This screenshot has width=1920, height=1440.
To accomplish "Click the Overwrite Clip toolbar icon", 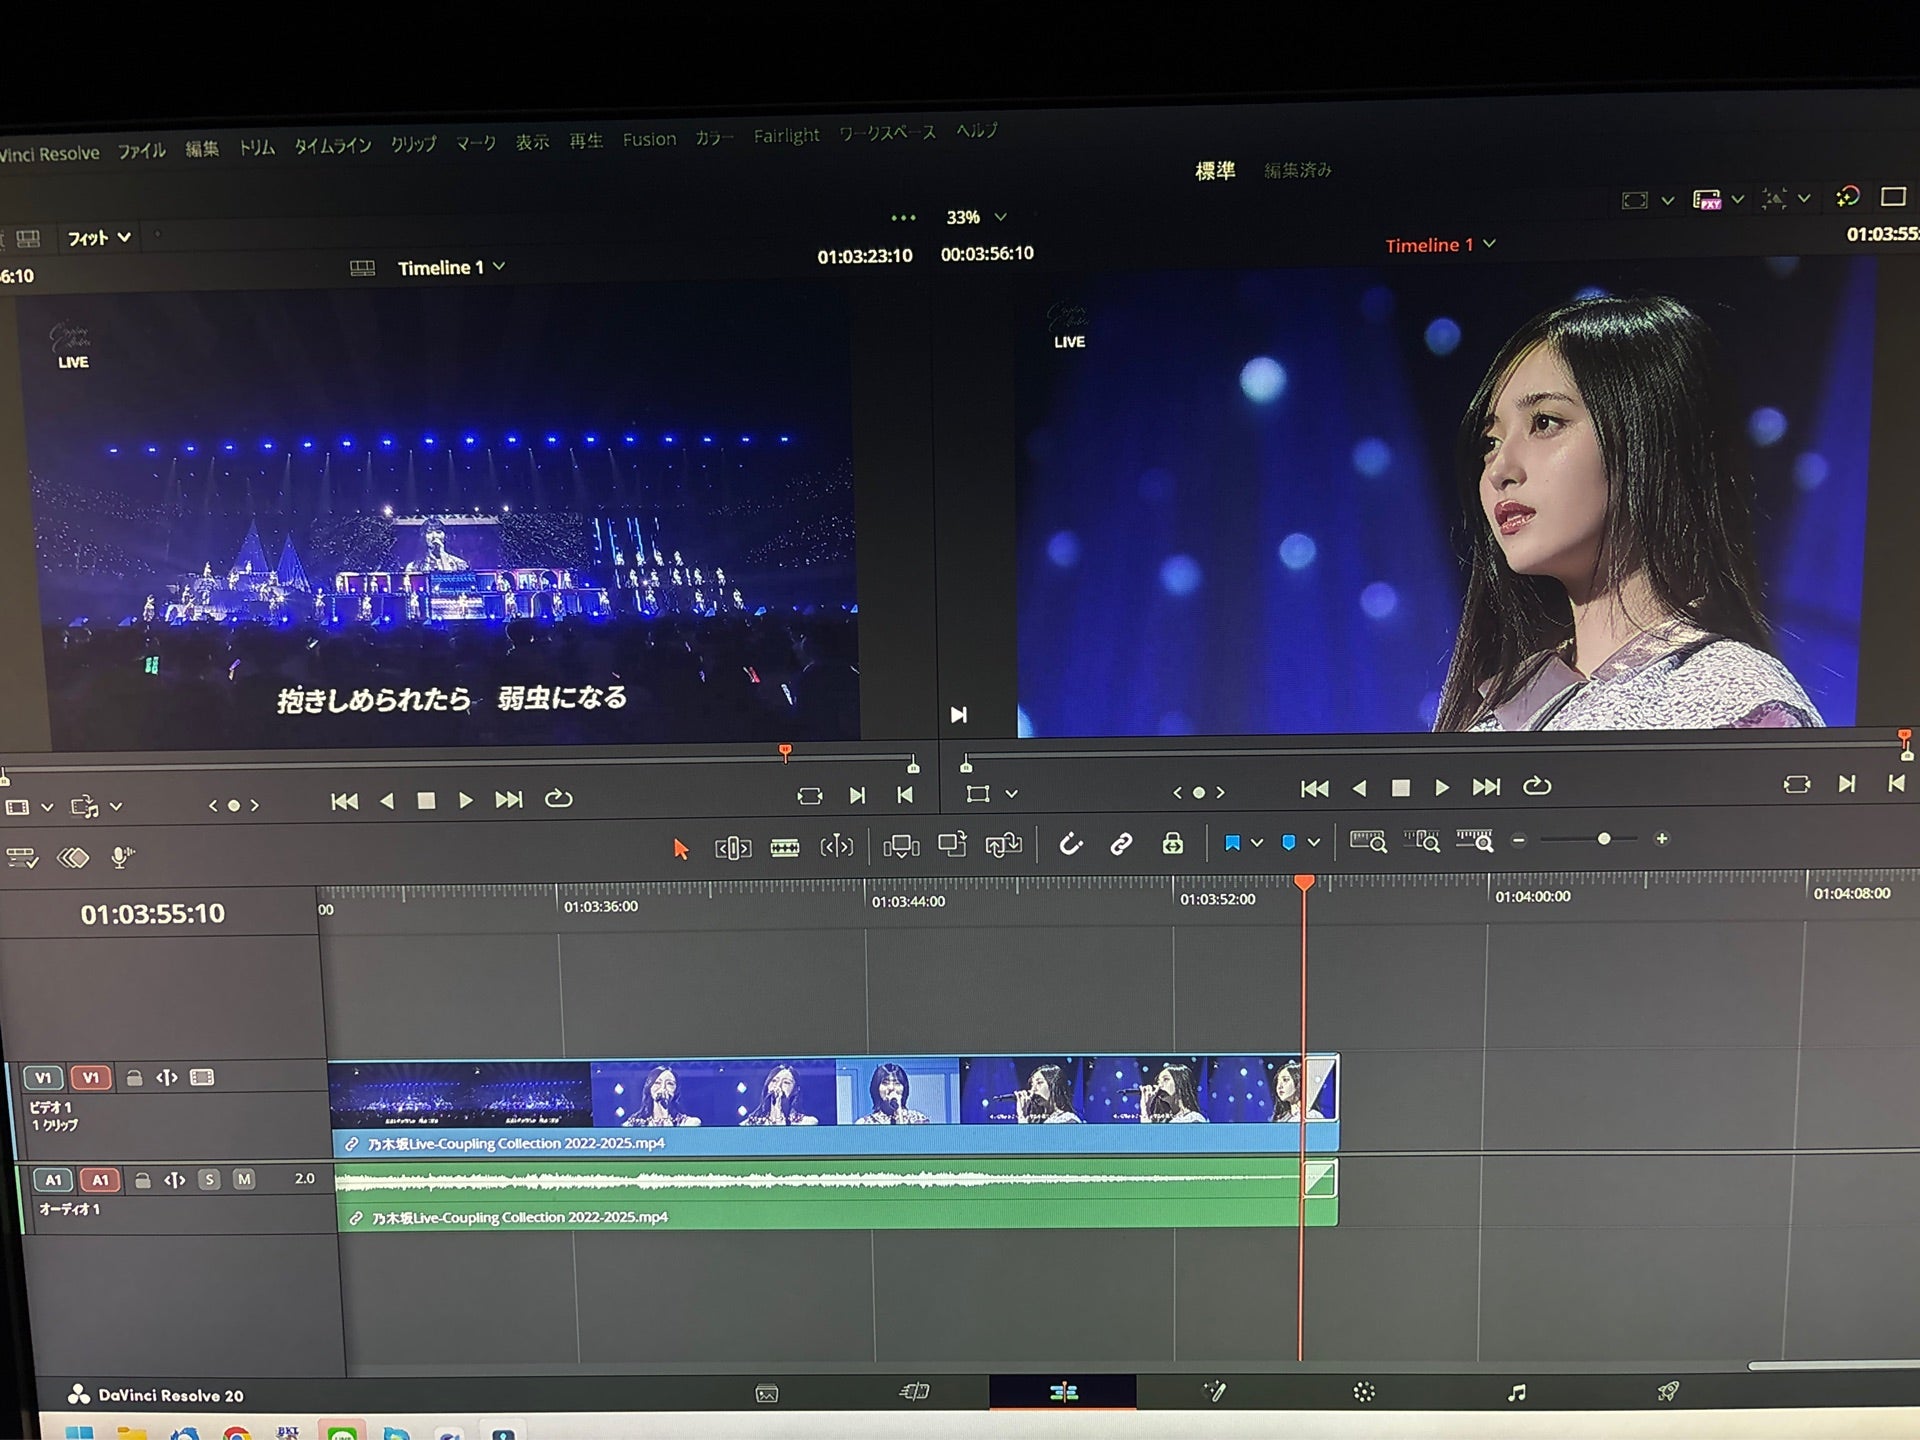I will 952,845.
